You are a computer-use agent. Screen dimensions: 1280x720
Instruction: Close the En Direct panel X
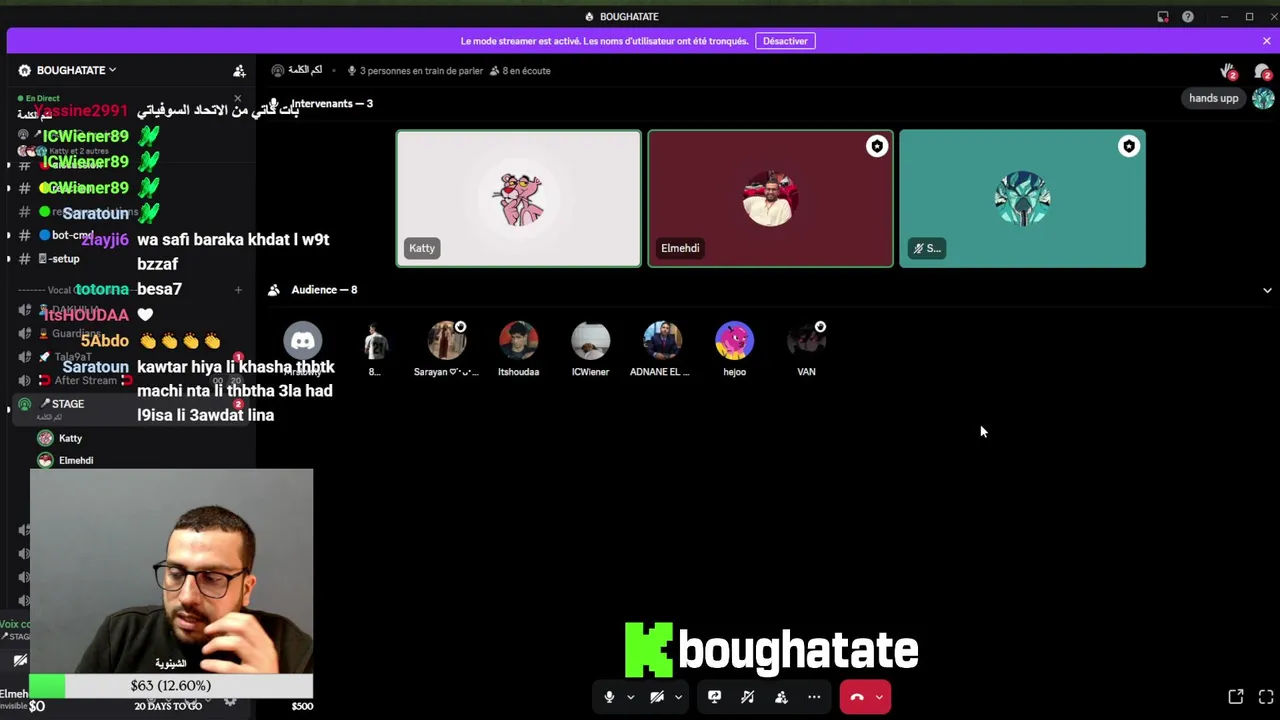coord(238,98)
